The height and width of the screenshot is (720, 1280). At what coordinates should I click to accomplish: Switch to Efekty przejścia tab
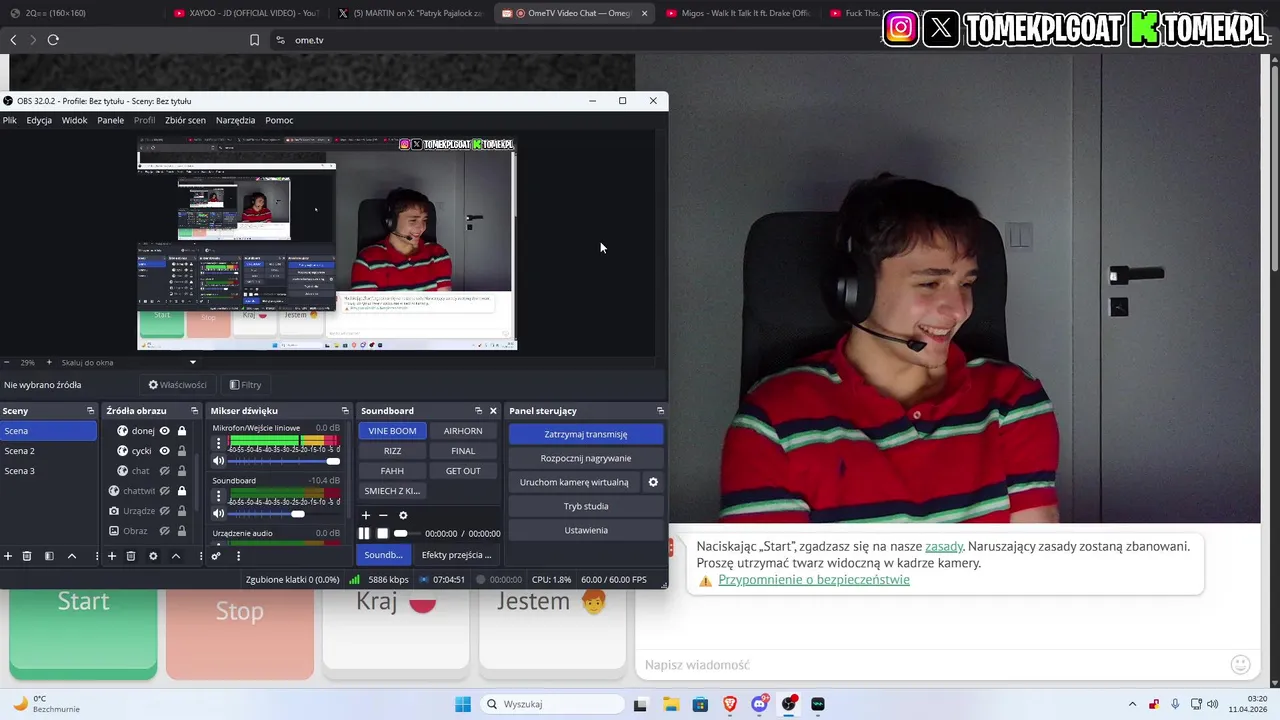click(456, 555)
